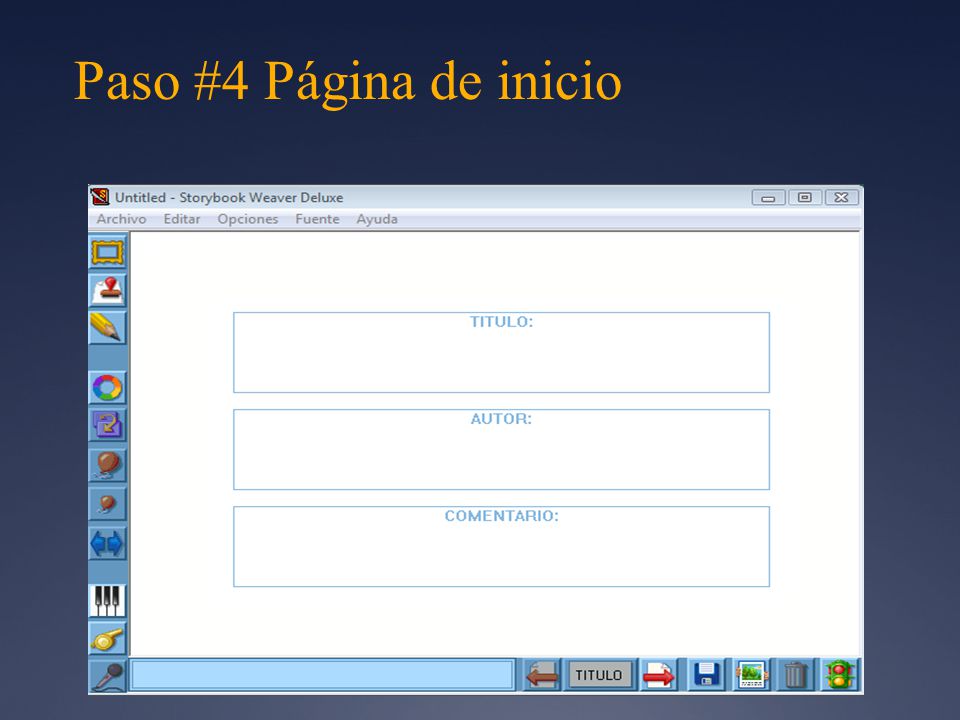Image resolution: width=960 pixels, height=720 pixels.
Task: Click the traffic light exit icon
Action: click(x=840, y=675)
